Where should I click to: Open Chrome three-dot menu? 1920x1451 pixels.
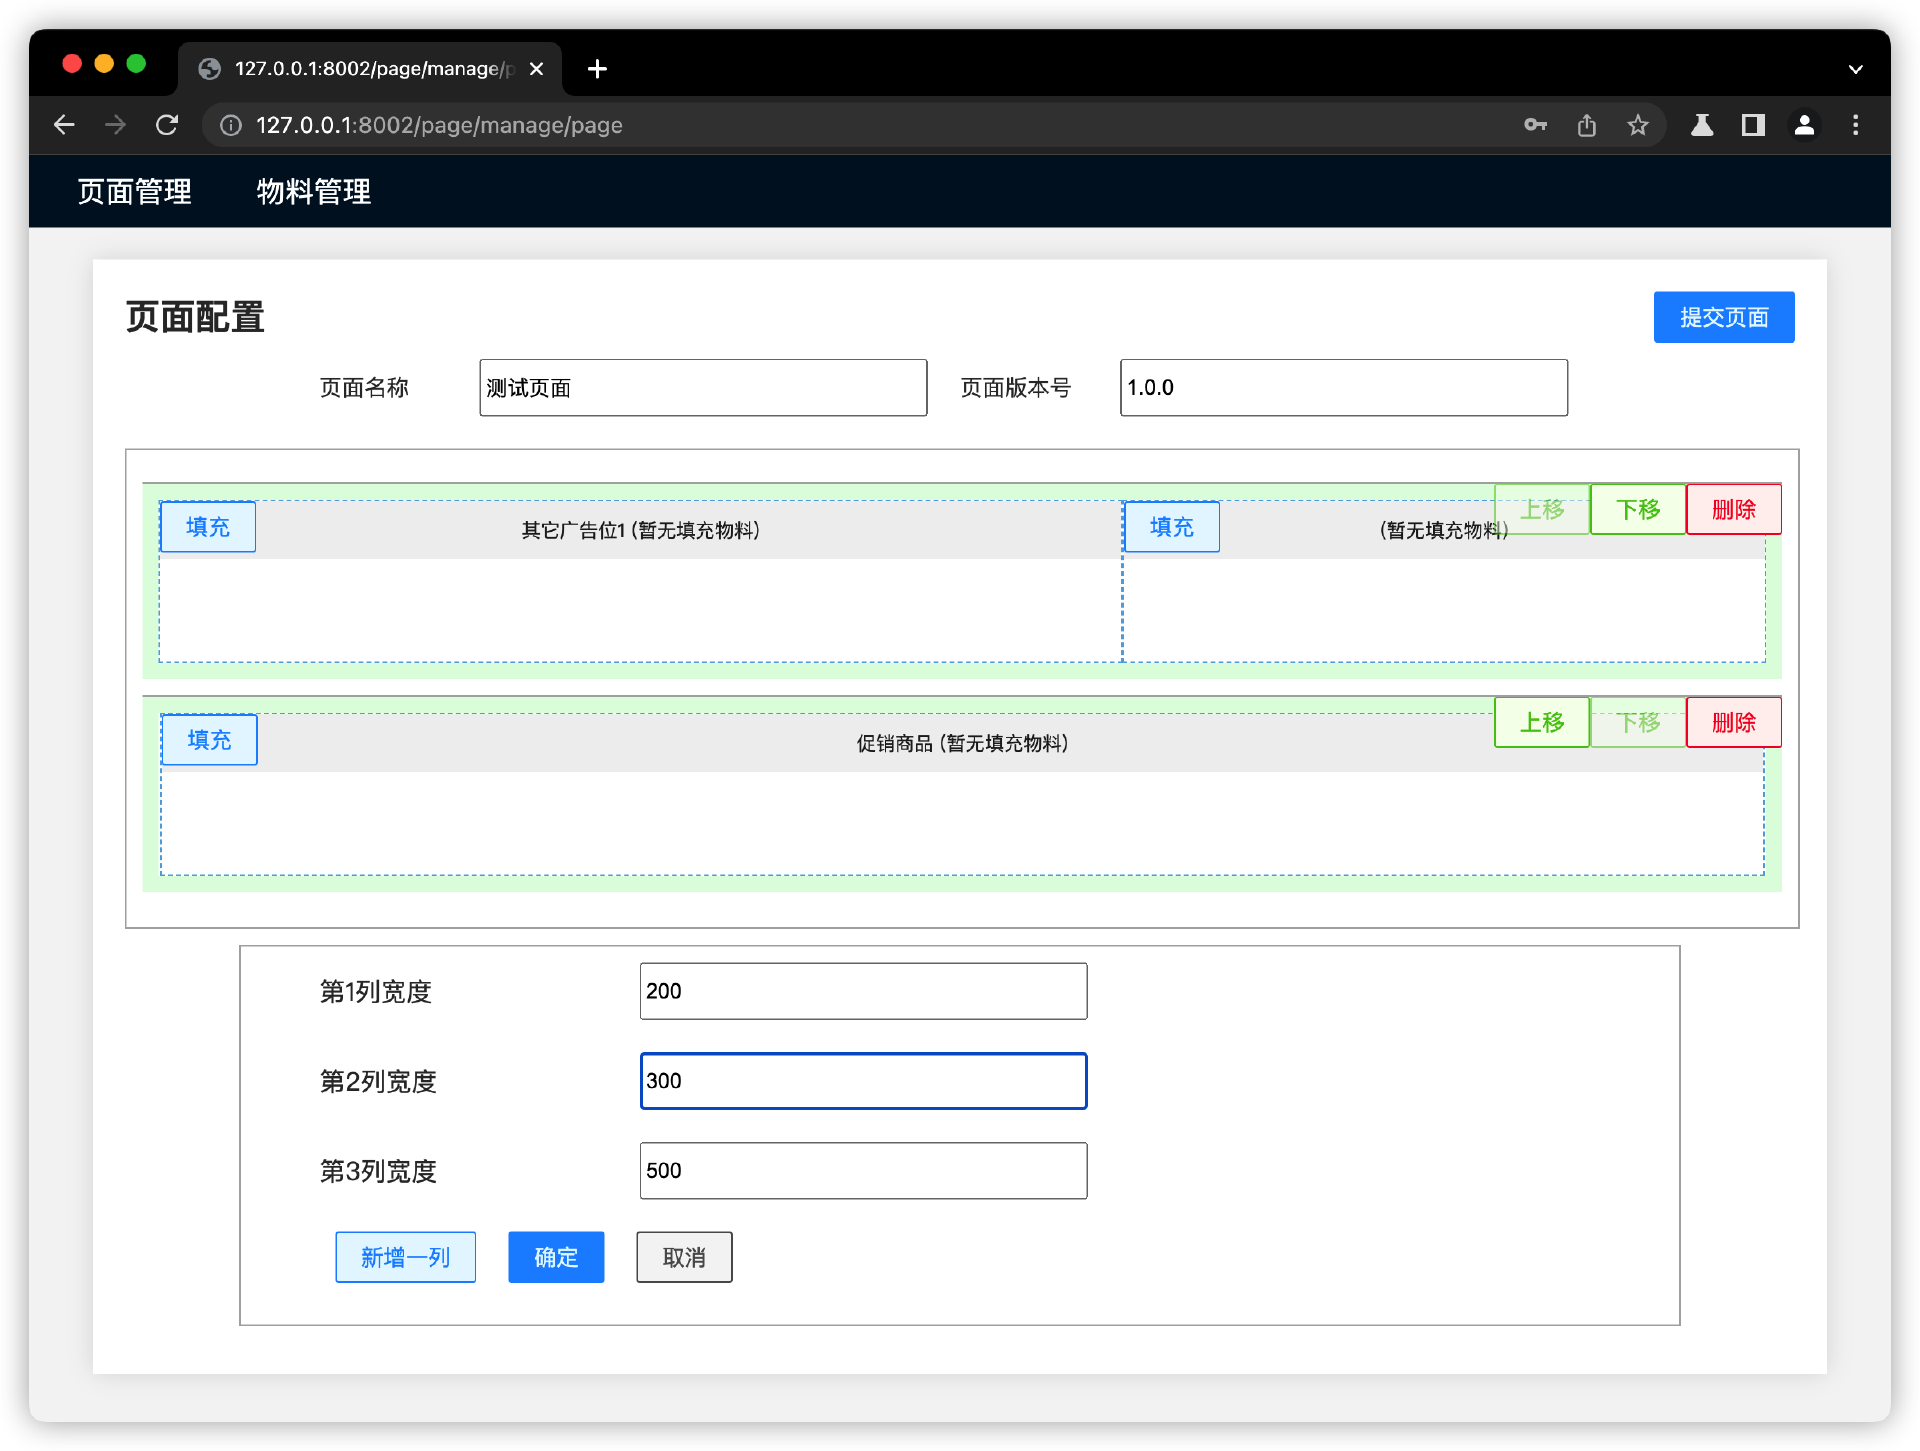(1856, 125)
